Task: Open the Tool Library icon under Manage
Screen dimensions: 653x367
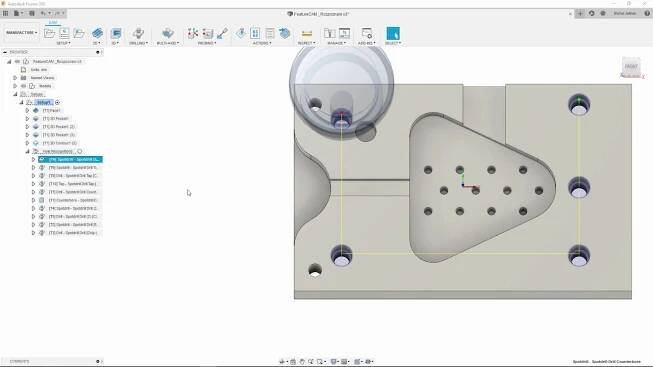Action: (329, 33)
